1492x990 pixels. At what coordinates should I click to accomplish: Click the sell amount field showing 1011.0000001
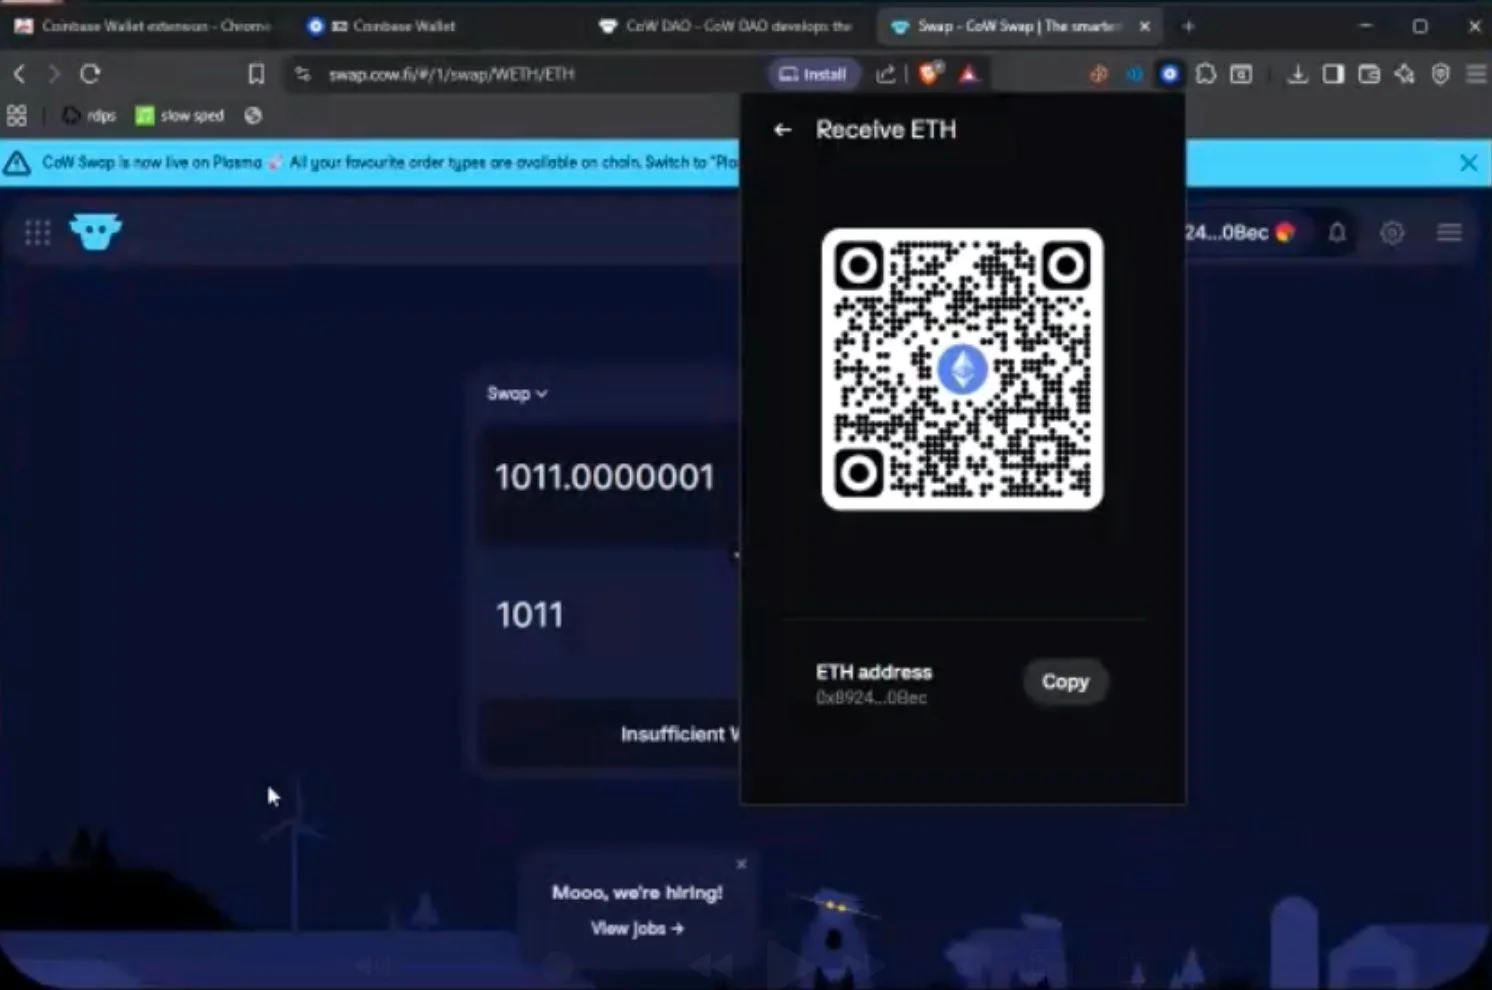(x=604, y=478)
